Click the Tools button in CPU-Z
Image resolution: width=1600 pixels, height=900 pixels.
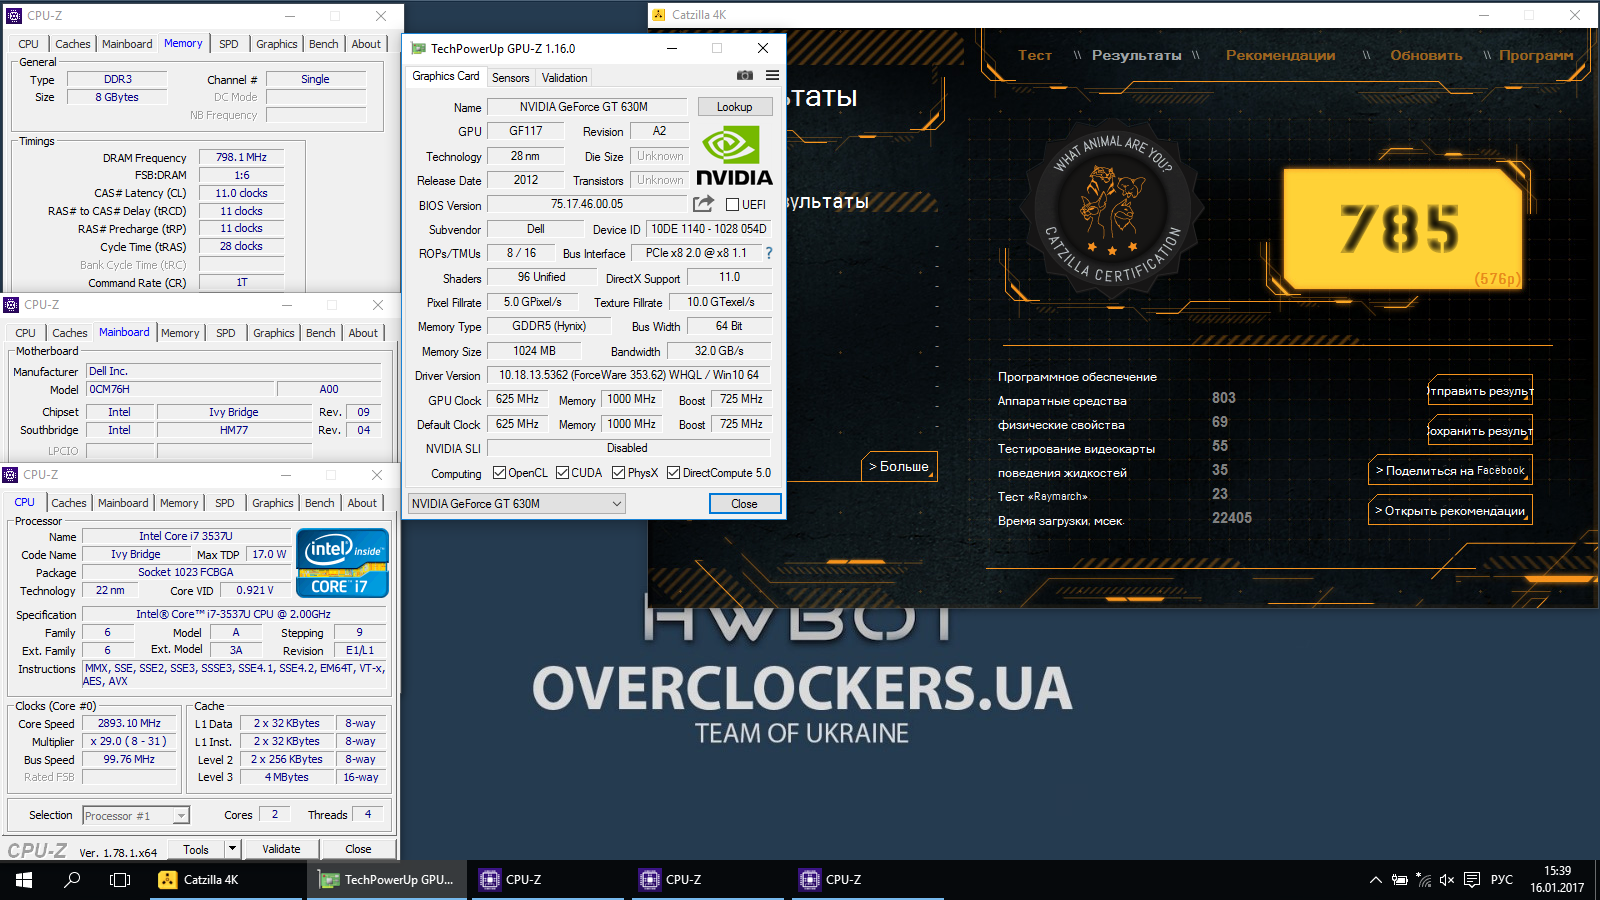point(196,849)
